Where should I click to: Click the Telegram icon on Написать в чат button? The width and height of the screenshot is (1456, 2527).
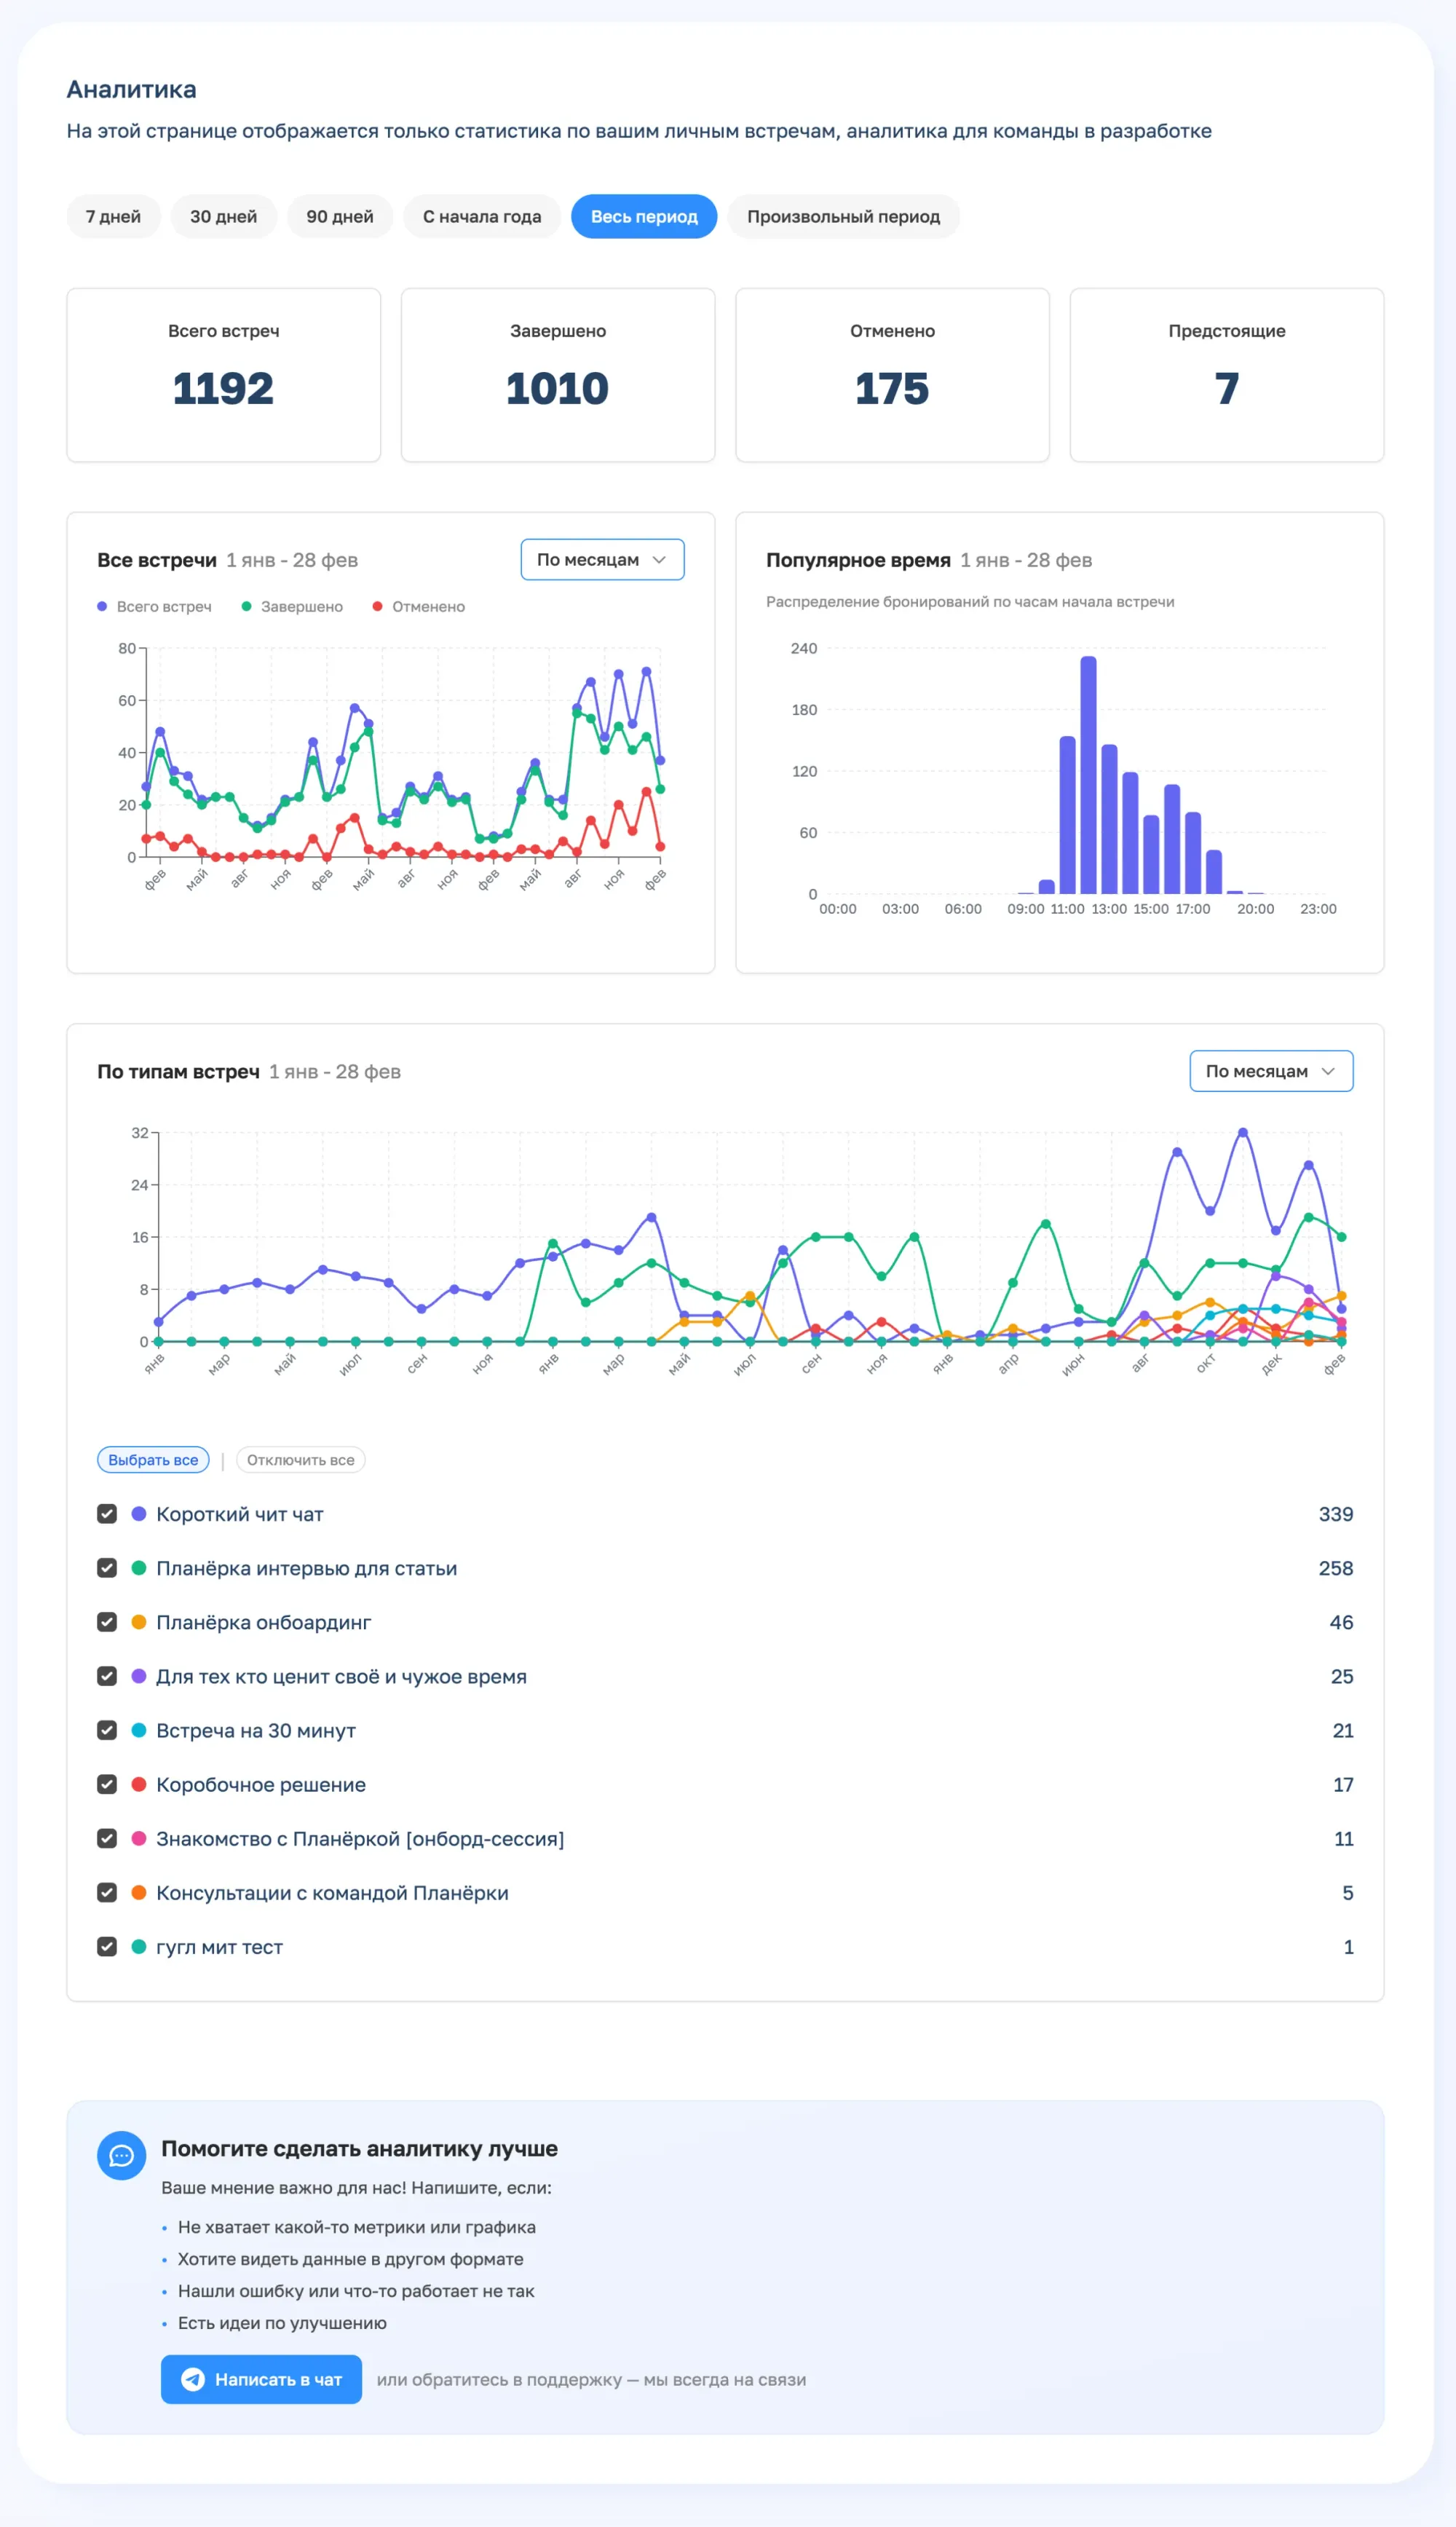(193, 2379)
